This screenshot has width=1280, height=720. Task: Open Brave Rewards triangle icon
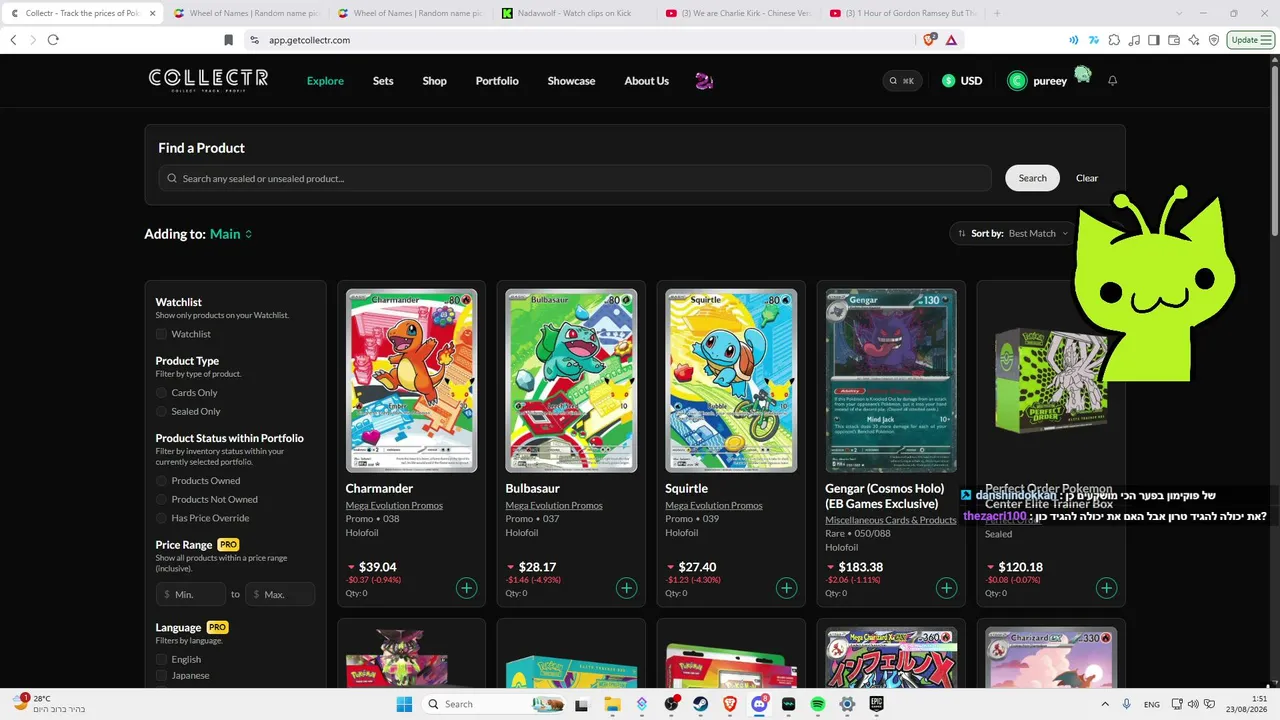click(x=951, y=40)
